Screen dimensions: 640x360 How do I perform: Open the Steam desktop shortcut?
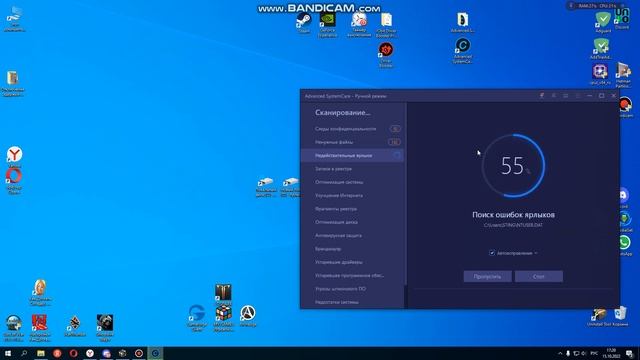[x=303, y=21]
